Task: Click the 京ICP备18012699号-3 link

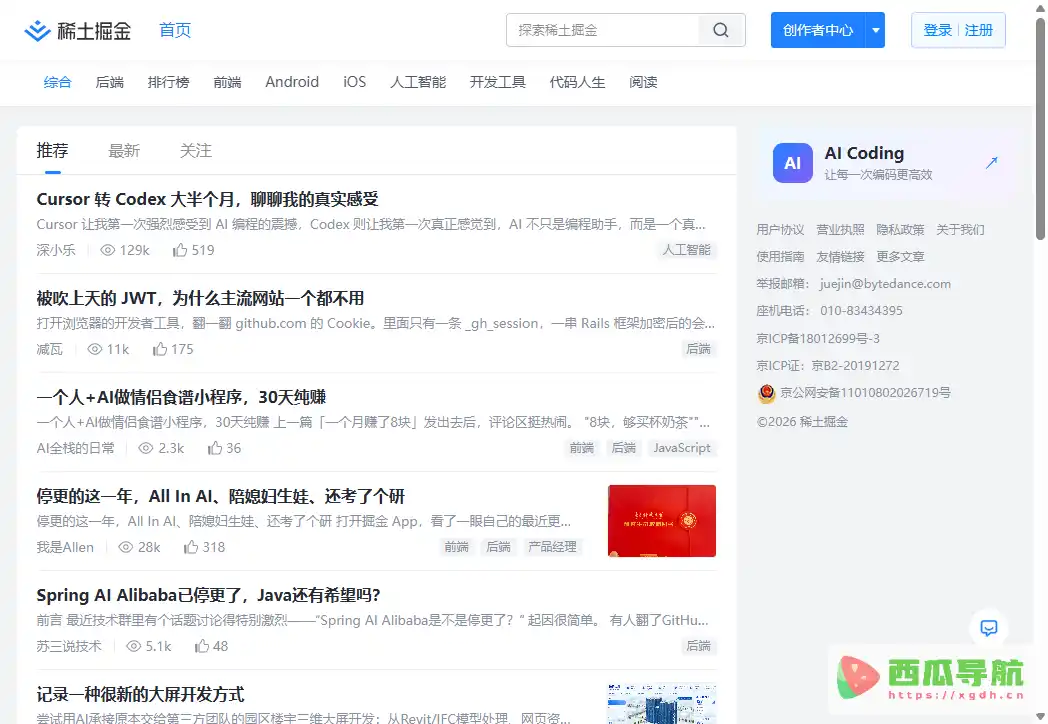Action: 818,338
